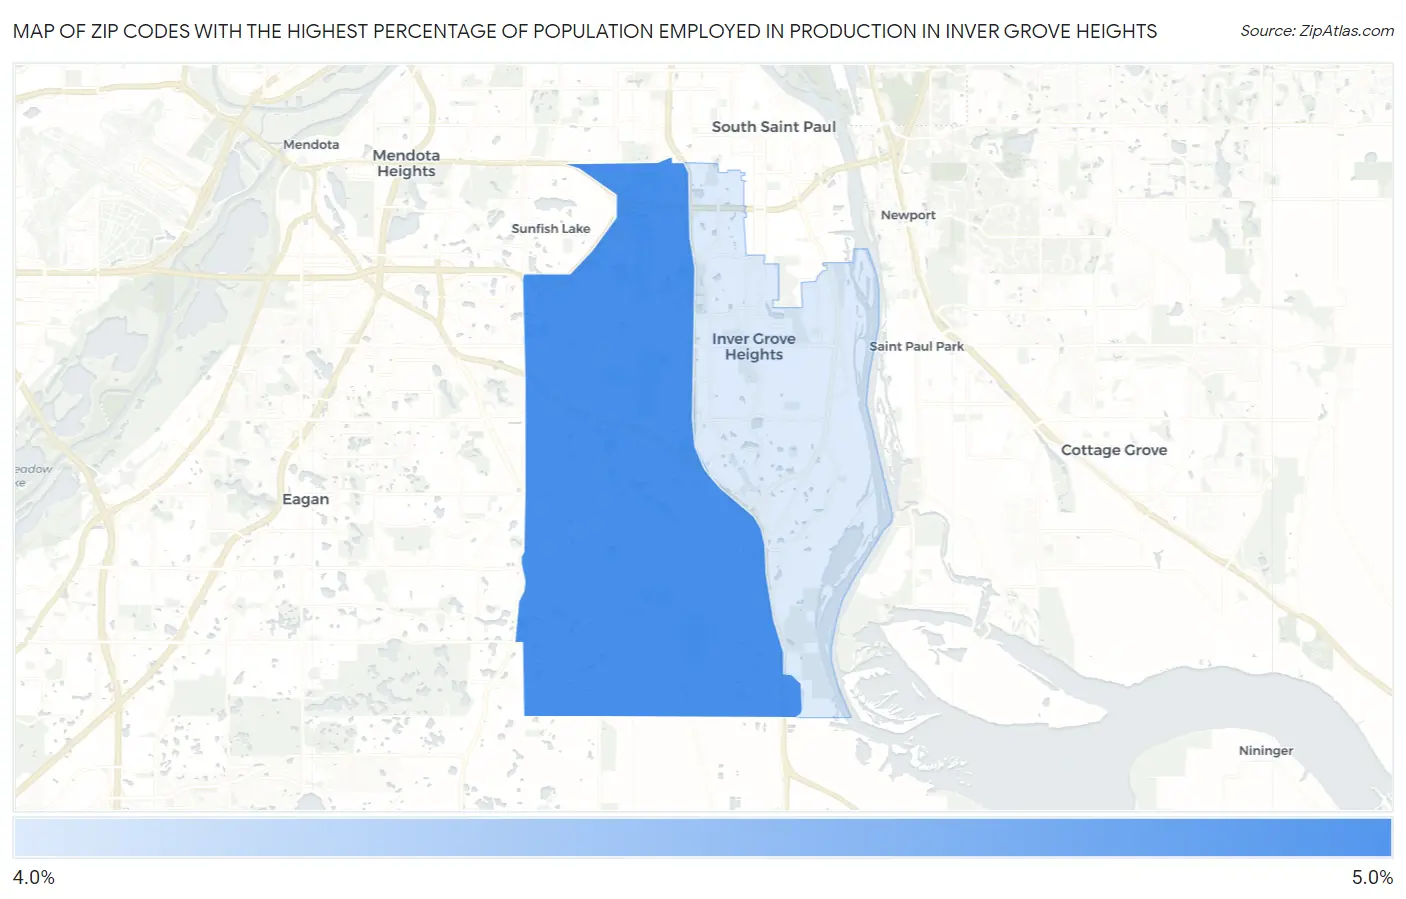Click the Cottage Grove label

click(x=1114, y=450)
